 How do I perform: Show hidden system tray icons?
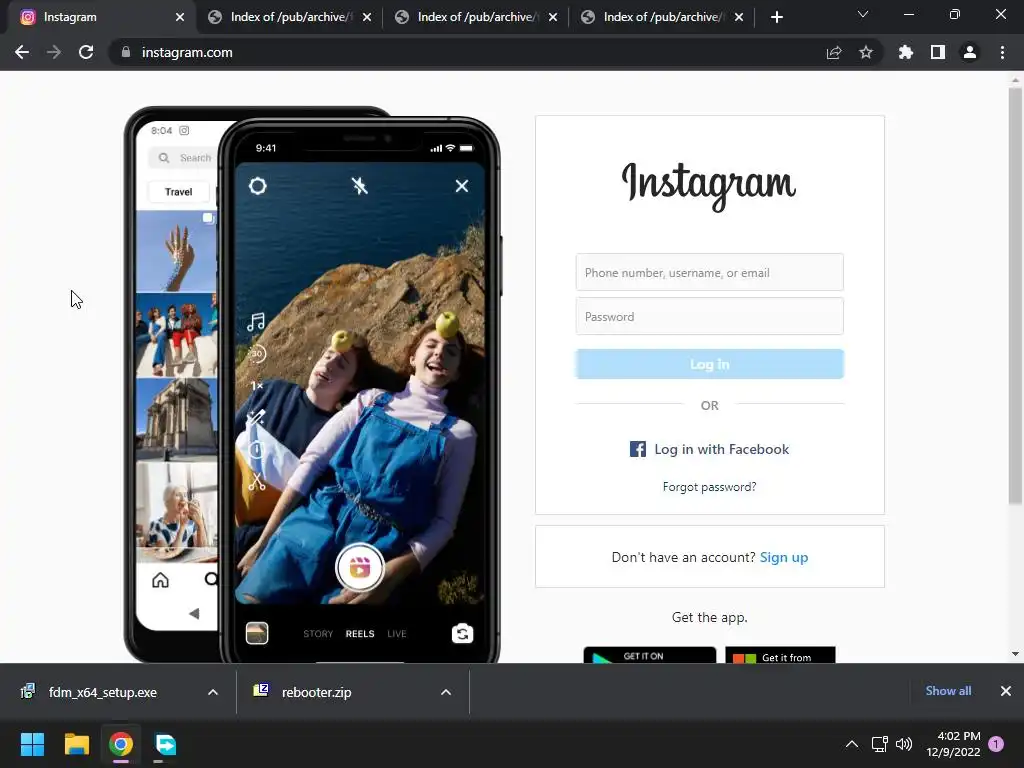pos(852,744)
